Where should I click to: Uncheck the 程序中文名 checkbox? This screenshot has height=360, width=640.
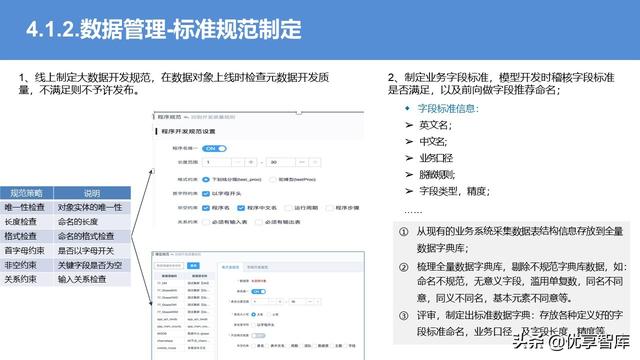(241, 208)
